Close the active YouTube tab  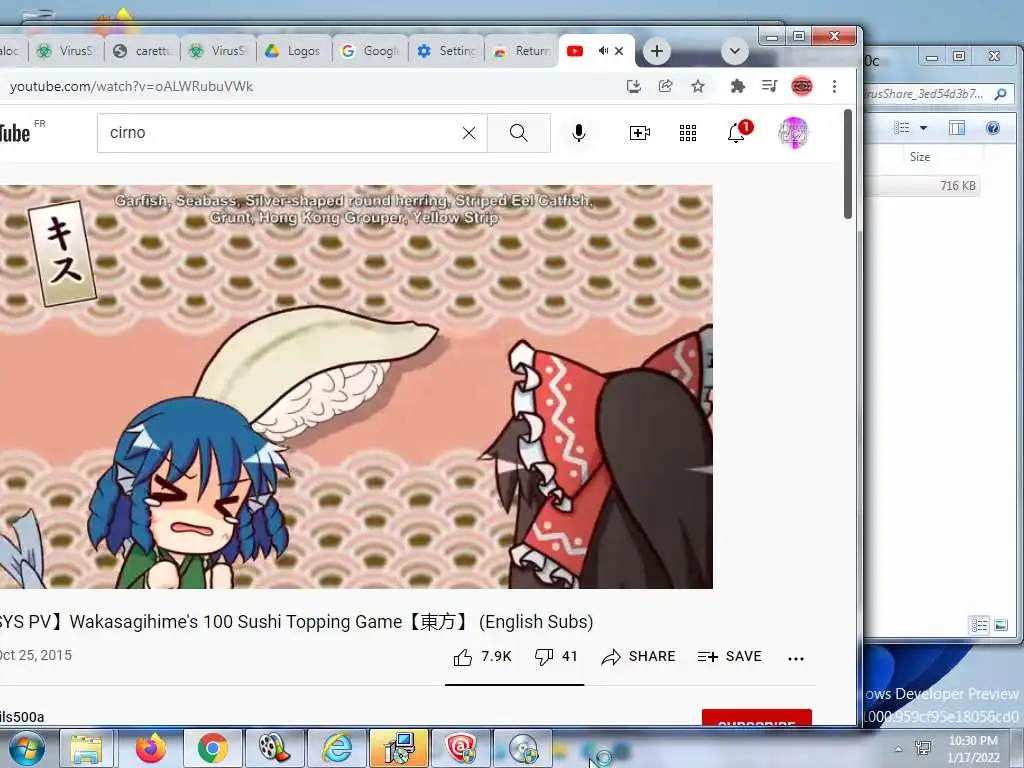[x=619, y=51]
